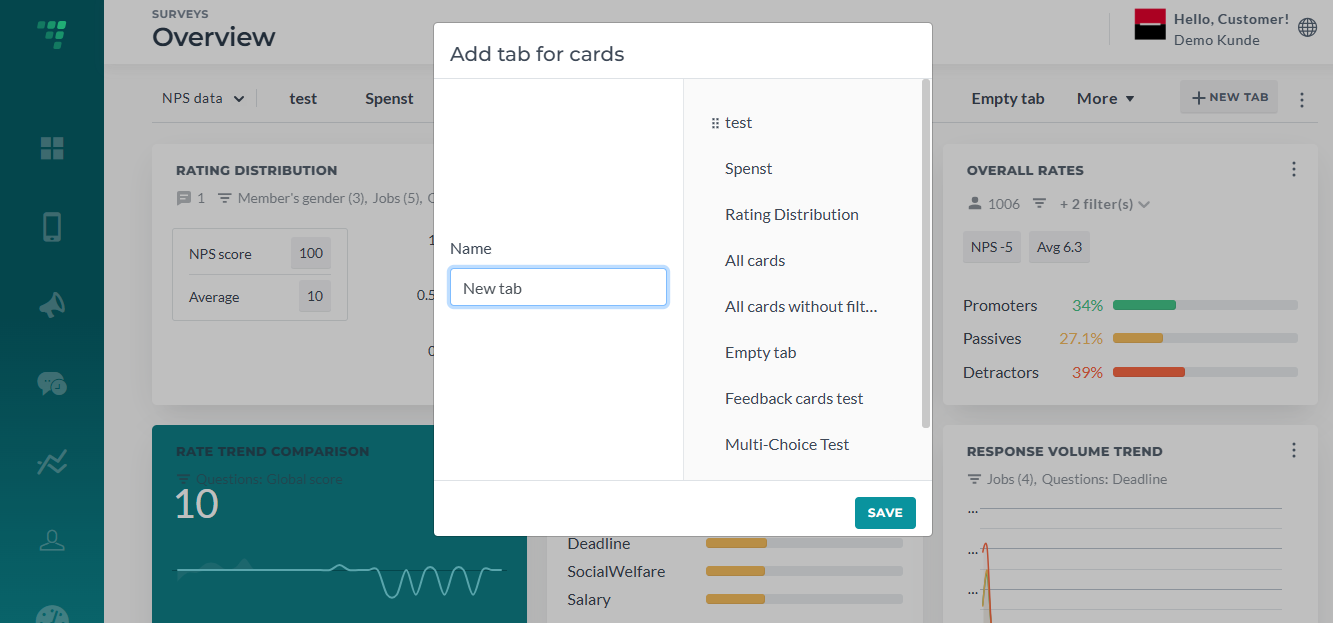Expand the + 2 filter(s) chevron
This screenshot has height=623, width=1333.
1144,204
